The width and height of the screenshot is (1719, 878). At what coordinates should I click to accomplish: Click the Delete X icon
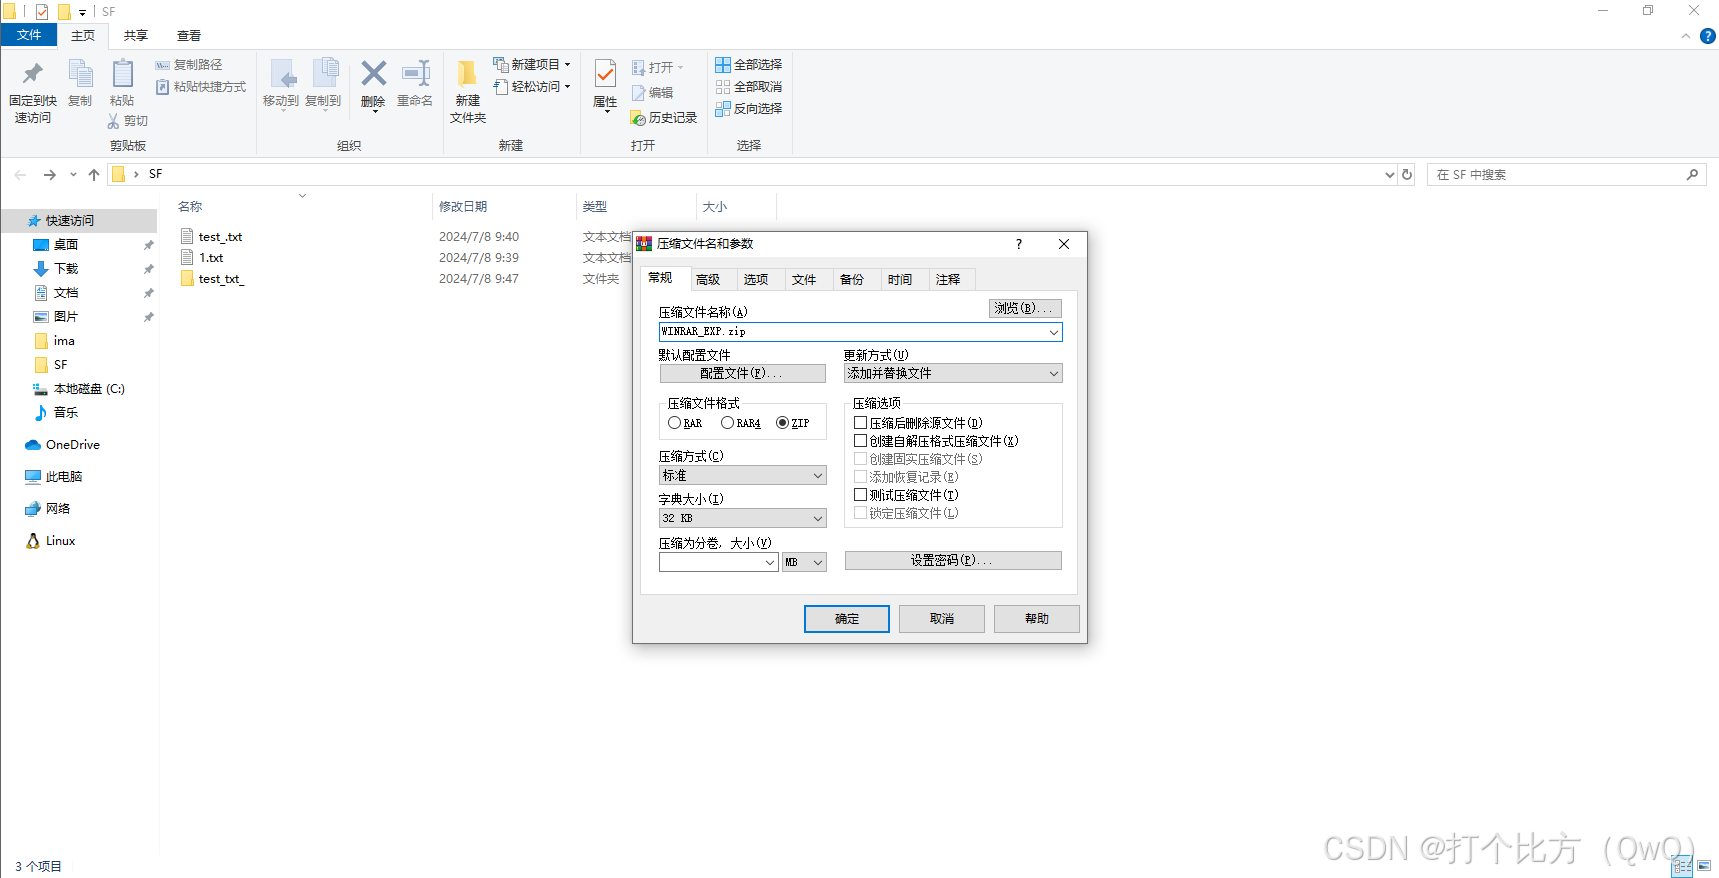(373, 73)
